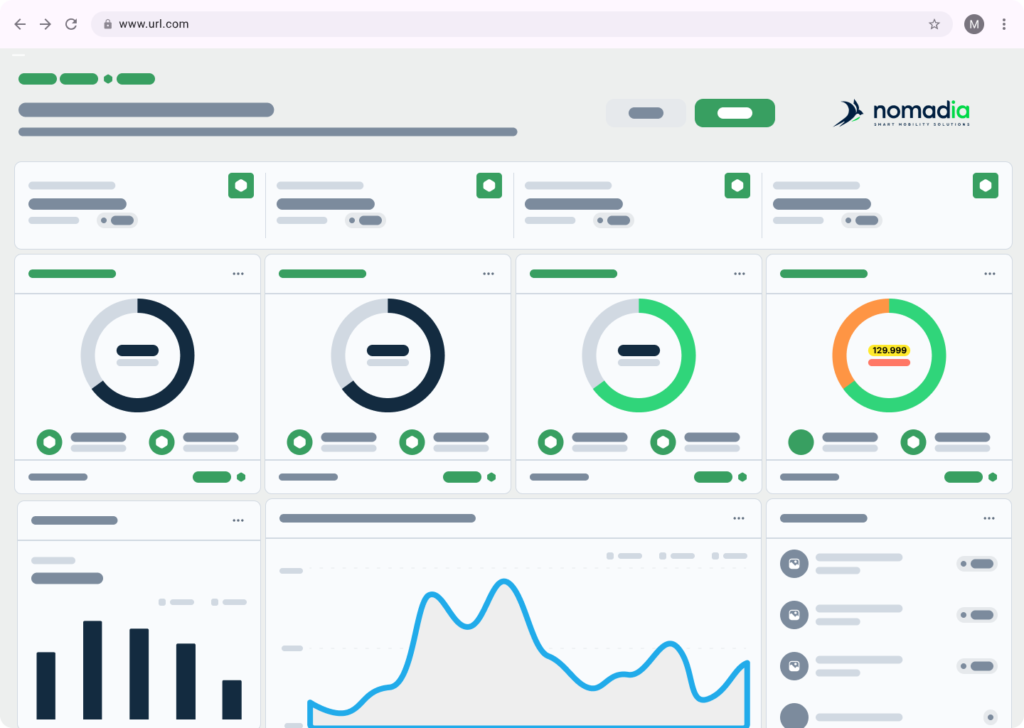Toggle the orange legend indicator on the orange donut card
The height and width of the screenshot is (728, 1024).
(x=800, y=441)
